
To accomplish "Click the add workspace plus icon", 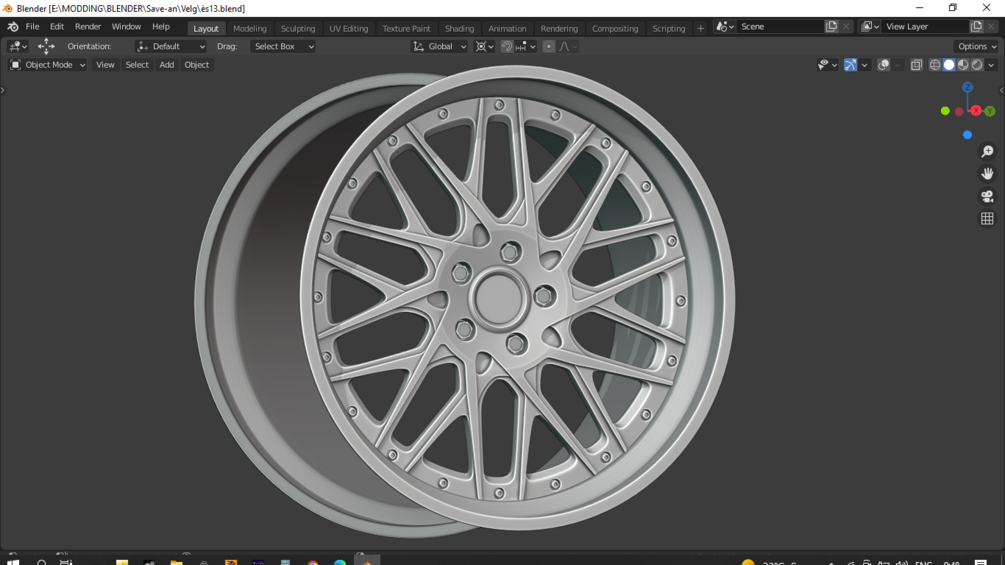I will pos(700,28).
